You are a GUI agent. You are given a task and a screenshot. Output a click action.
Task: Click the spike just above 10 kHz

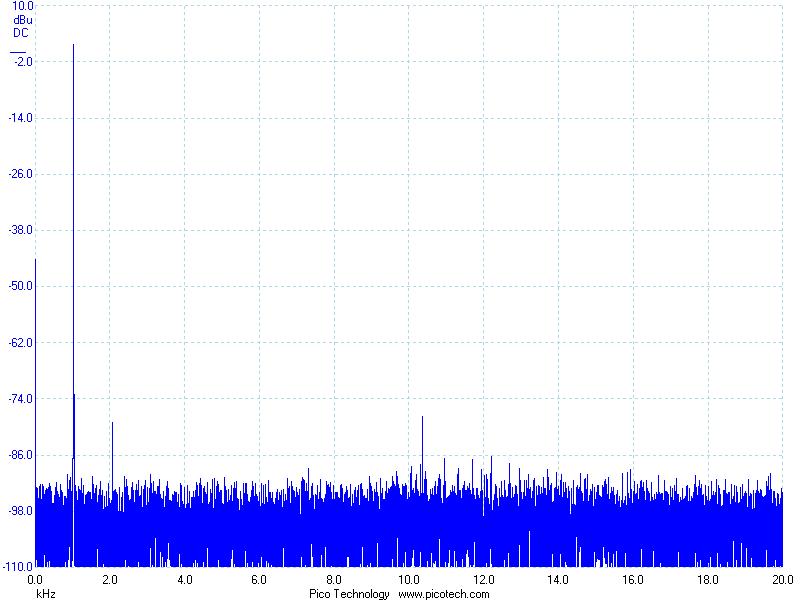coord(422,449)
